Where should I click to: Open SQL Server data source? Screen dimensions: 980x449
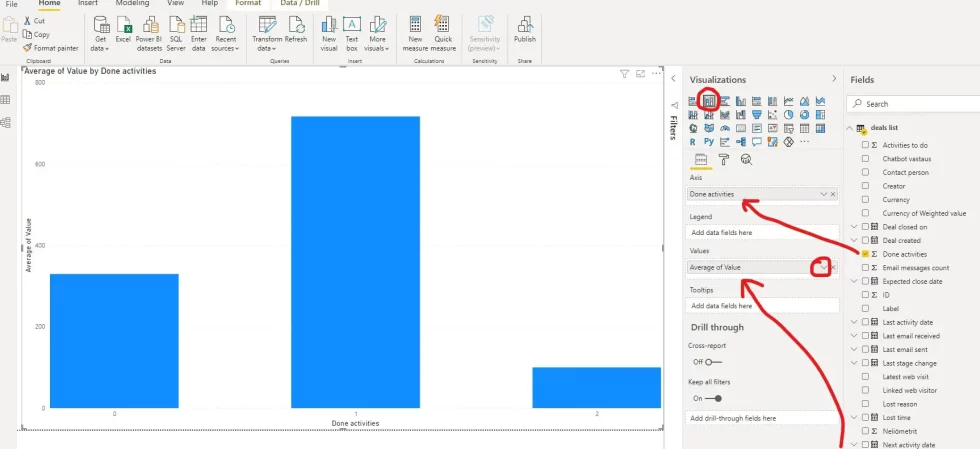176,34
